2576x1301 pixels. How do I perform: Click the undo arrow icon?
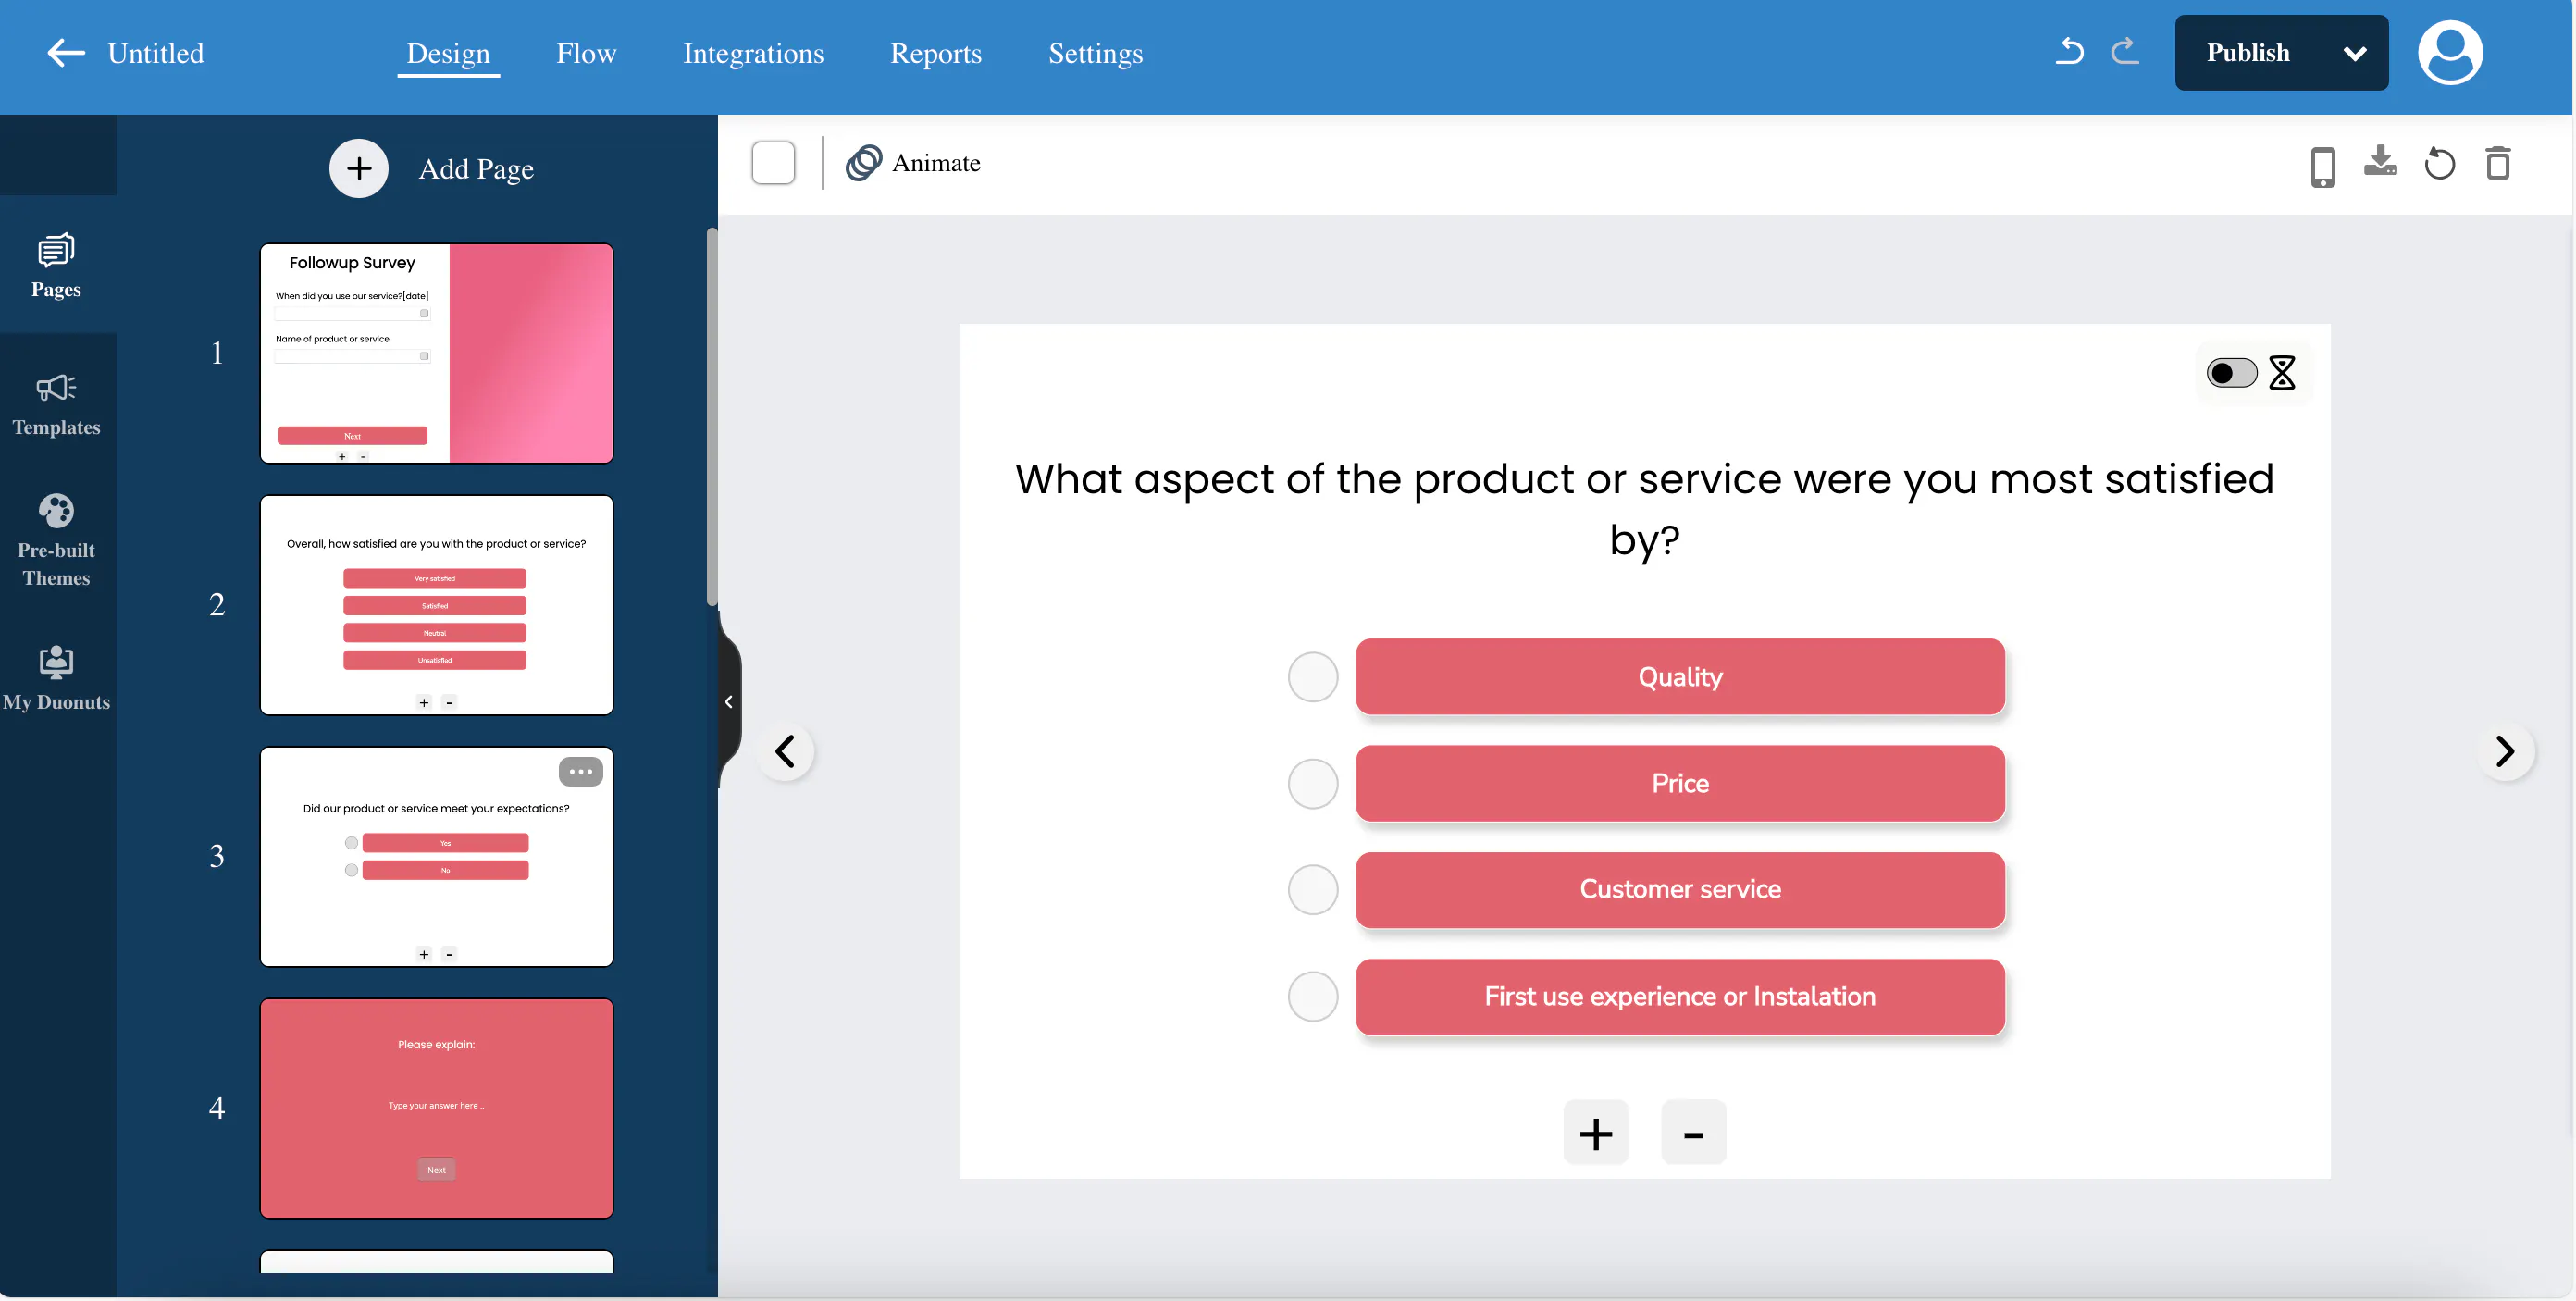(2069, 52)
